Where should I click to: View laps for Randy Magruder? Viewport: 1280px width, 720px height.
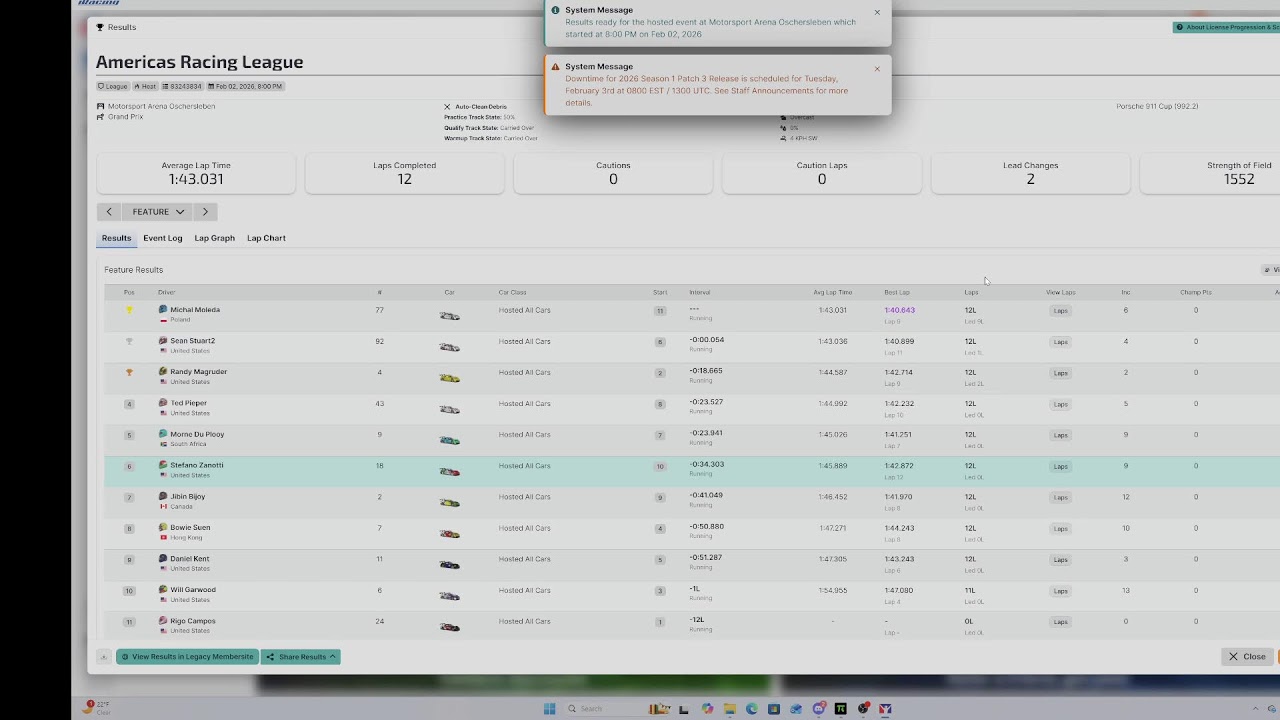point(1061,373)
